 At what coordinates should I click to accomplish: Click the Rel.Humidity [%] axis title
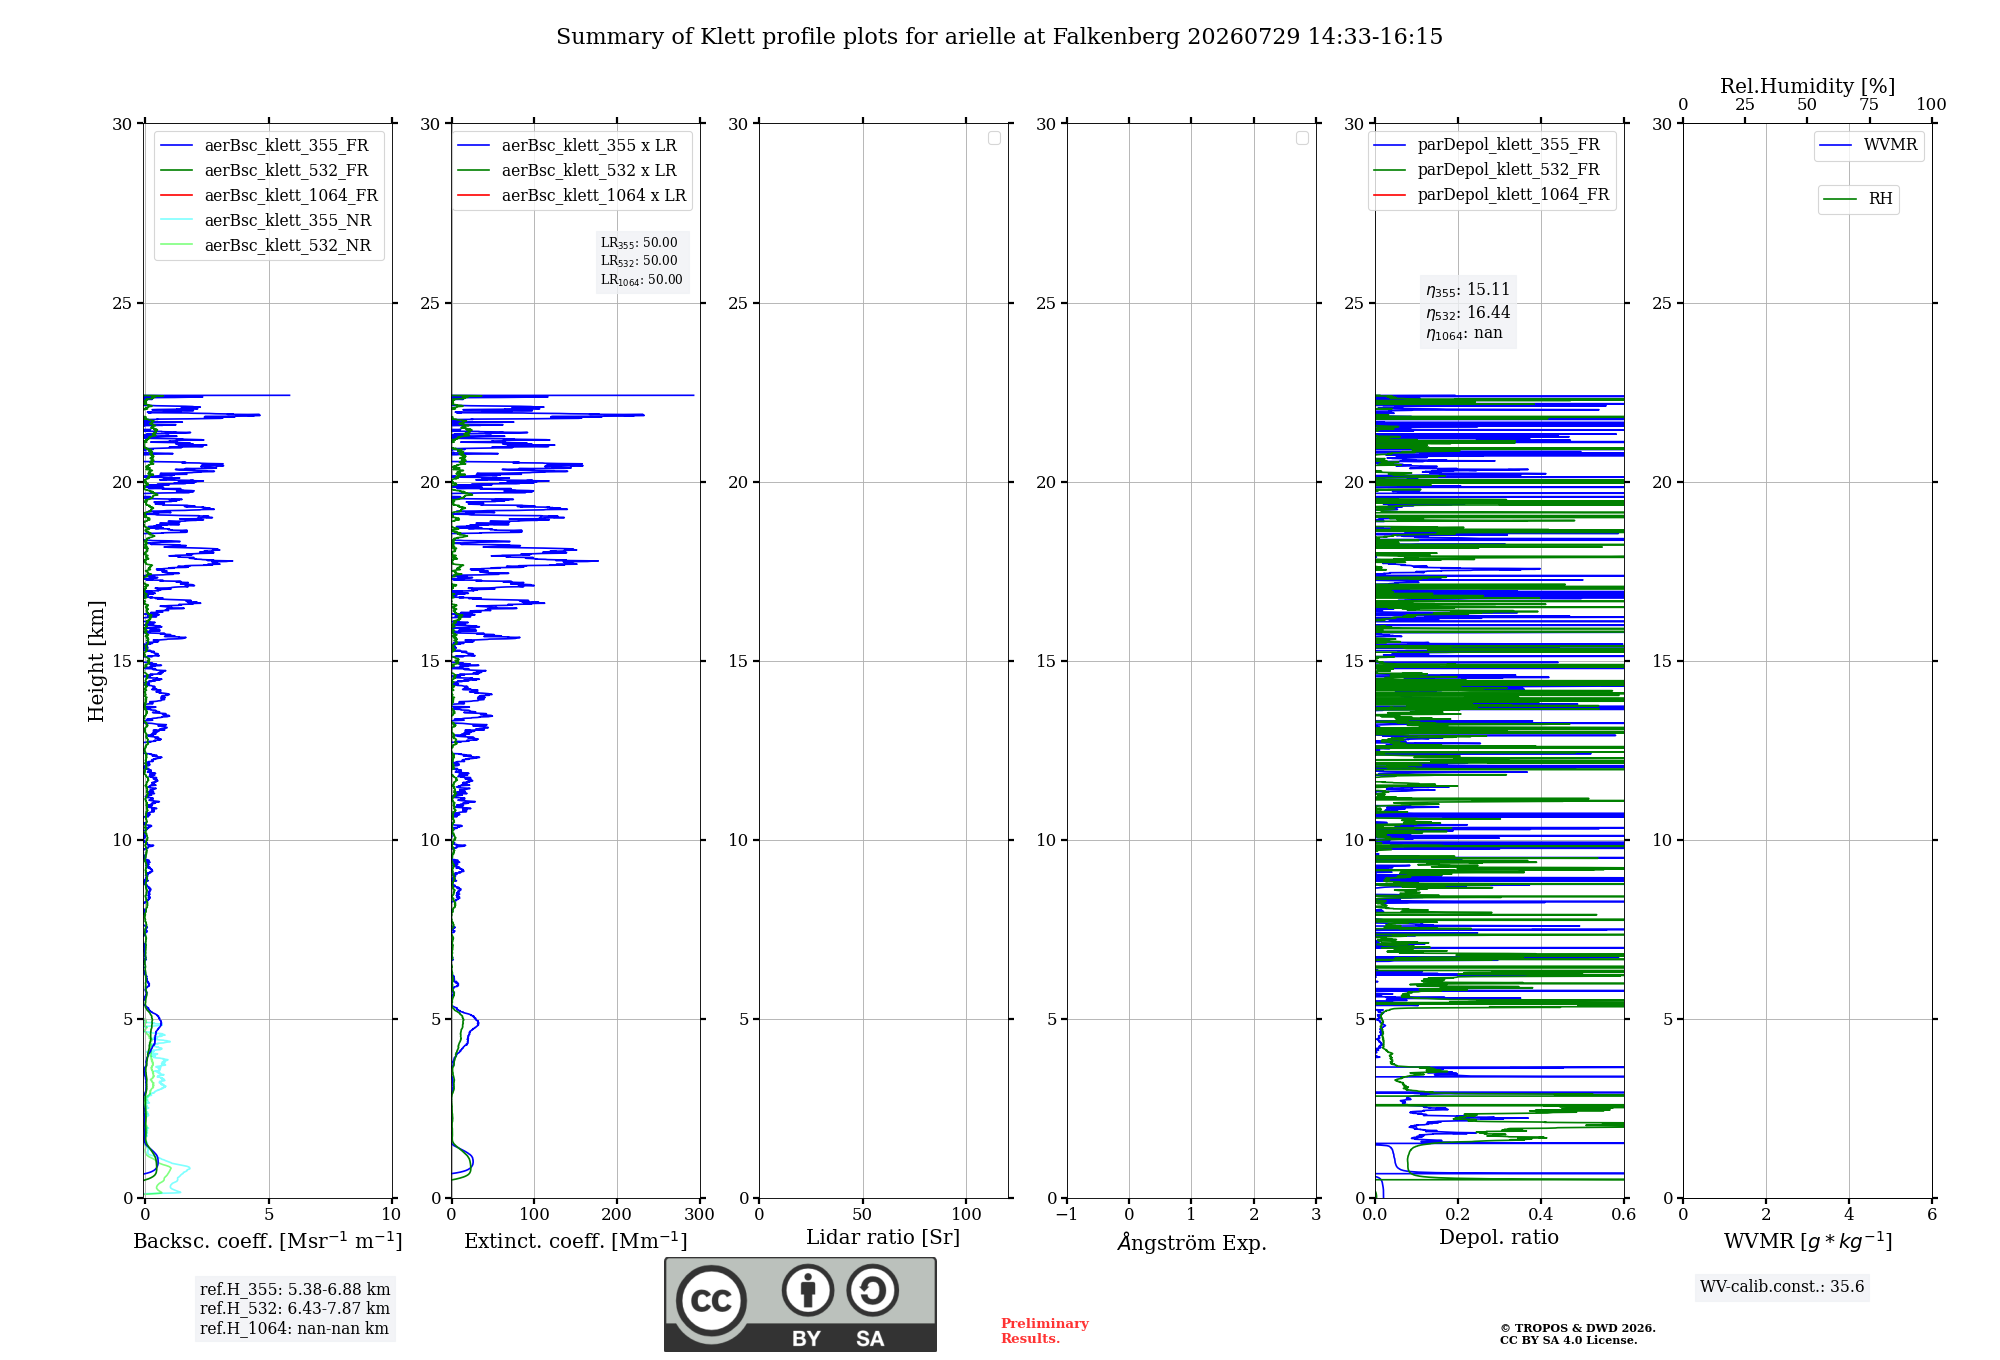pyautogui.click(x=1807, y=86)
